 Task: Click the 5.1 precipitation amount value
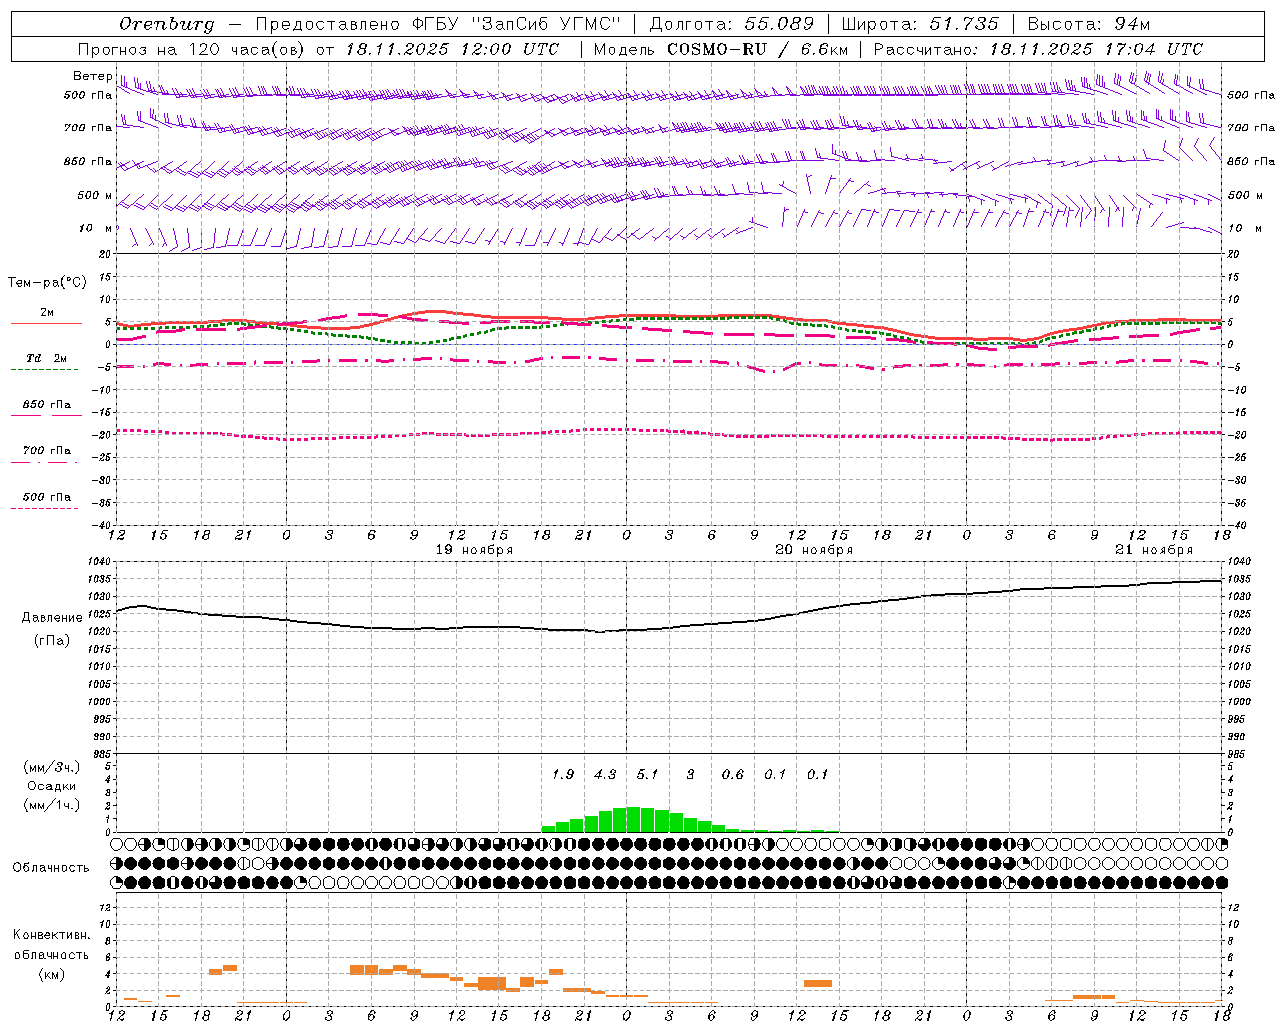click(x=648, y=775)
